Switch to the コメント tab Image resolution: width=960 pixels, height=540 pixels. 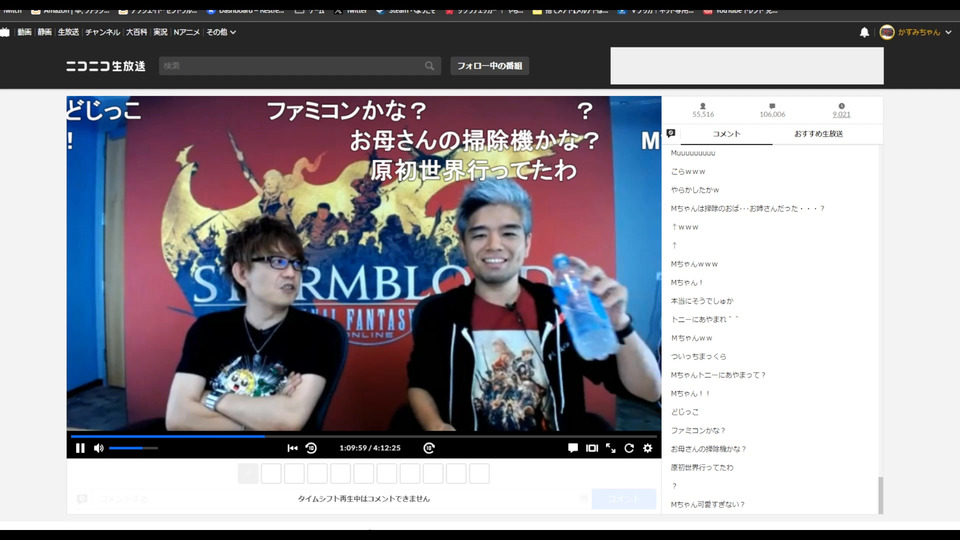726,133
